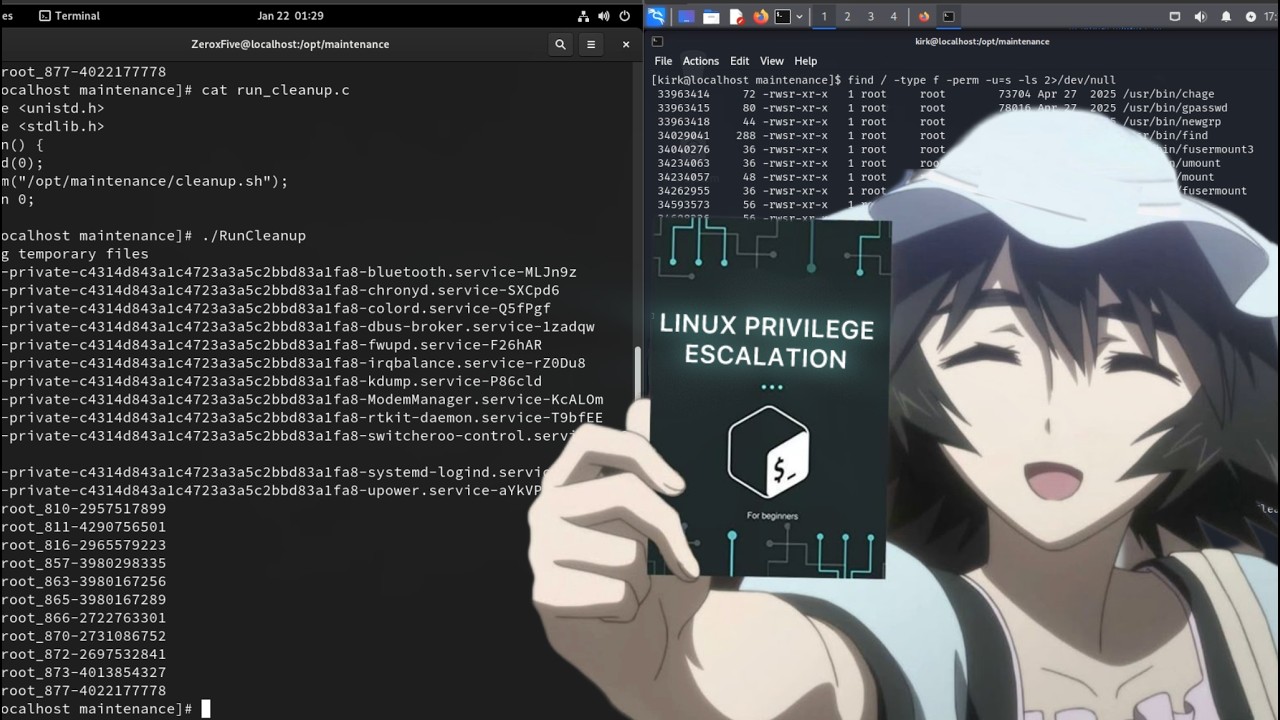Click the GNOME volume icon
This screenshot has width=1280, height=720.
point(604,16)
